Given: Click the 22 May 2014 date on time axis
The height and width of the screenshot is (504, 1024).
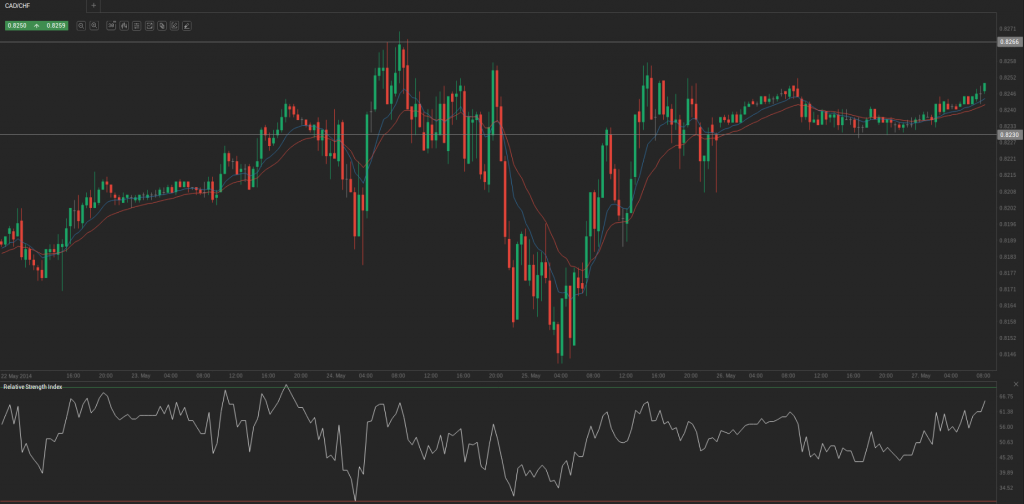Looking at the screenshot, I should (17, 375).
